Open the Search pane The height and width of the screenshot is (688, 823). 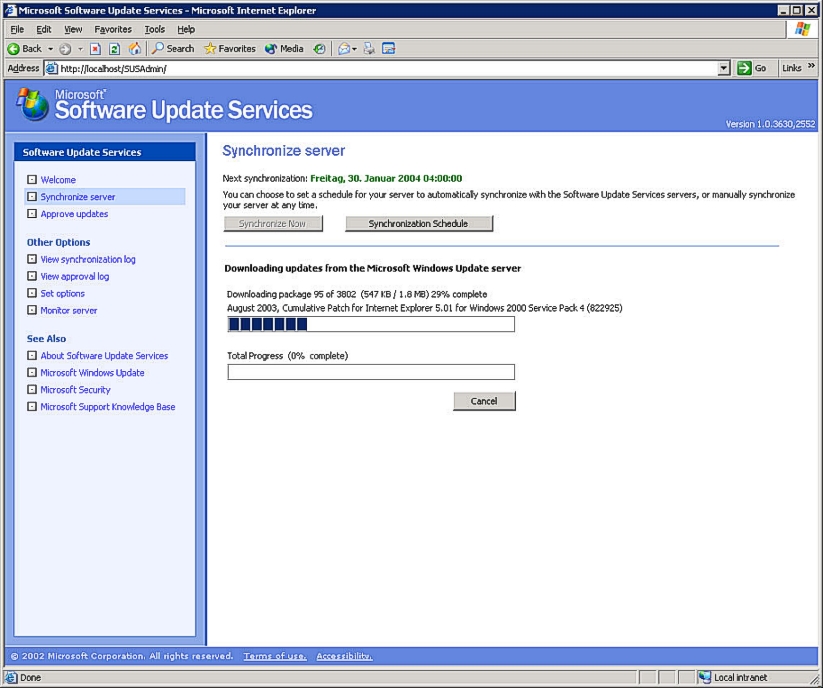[x=173, y=49]
